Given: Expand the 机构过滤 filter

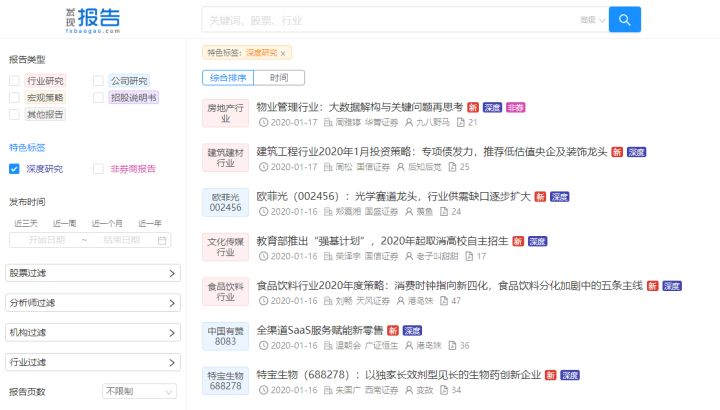Looking at the screenshot, I should coord(93,332).
